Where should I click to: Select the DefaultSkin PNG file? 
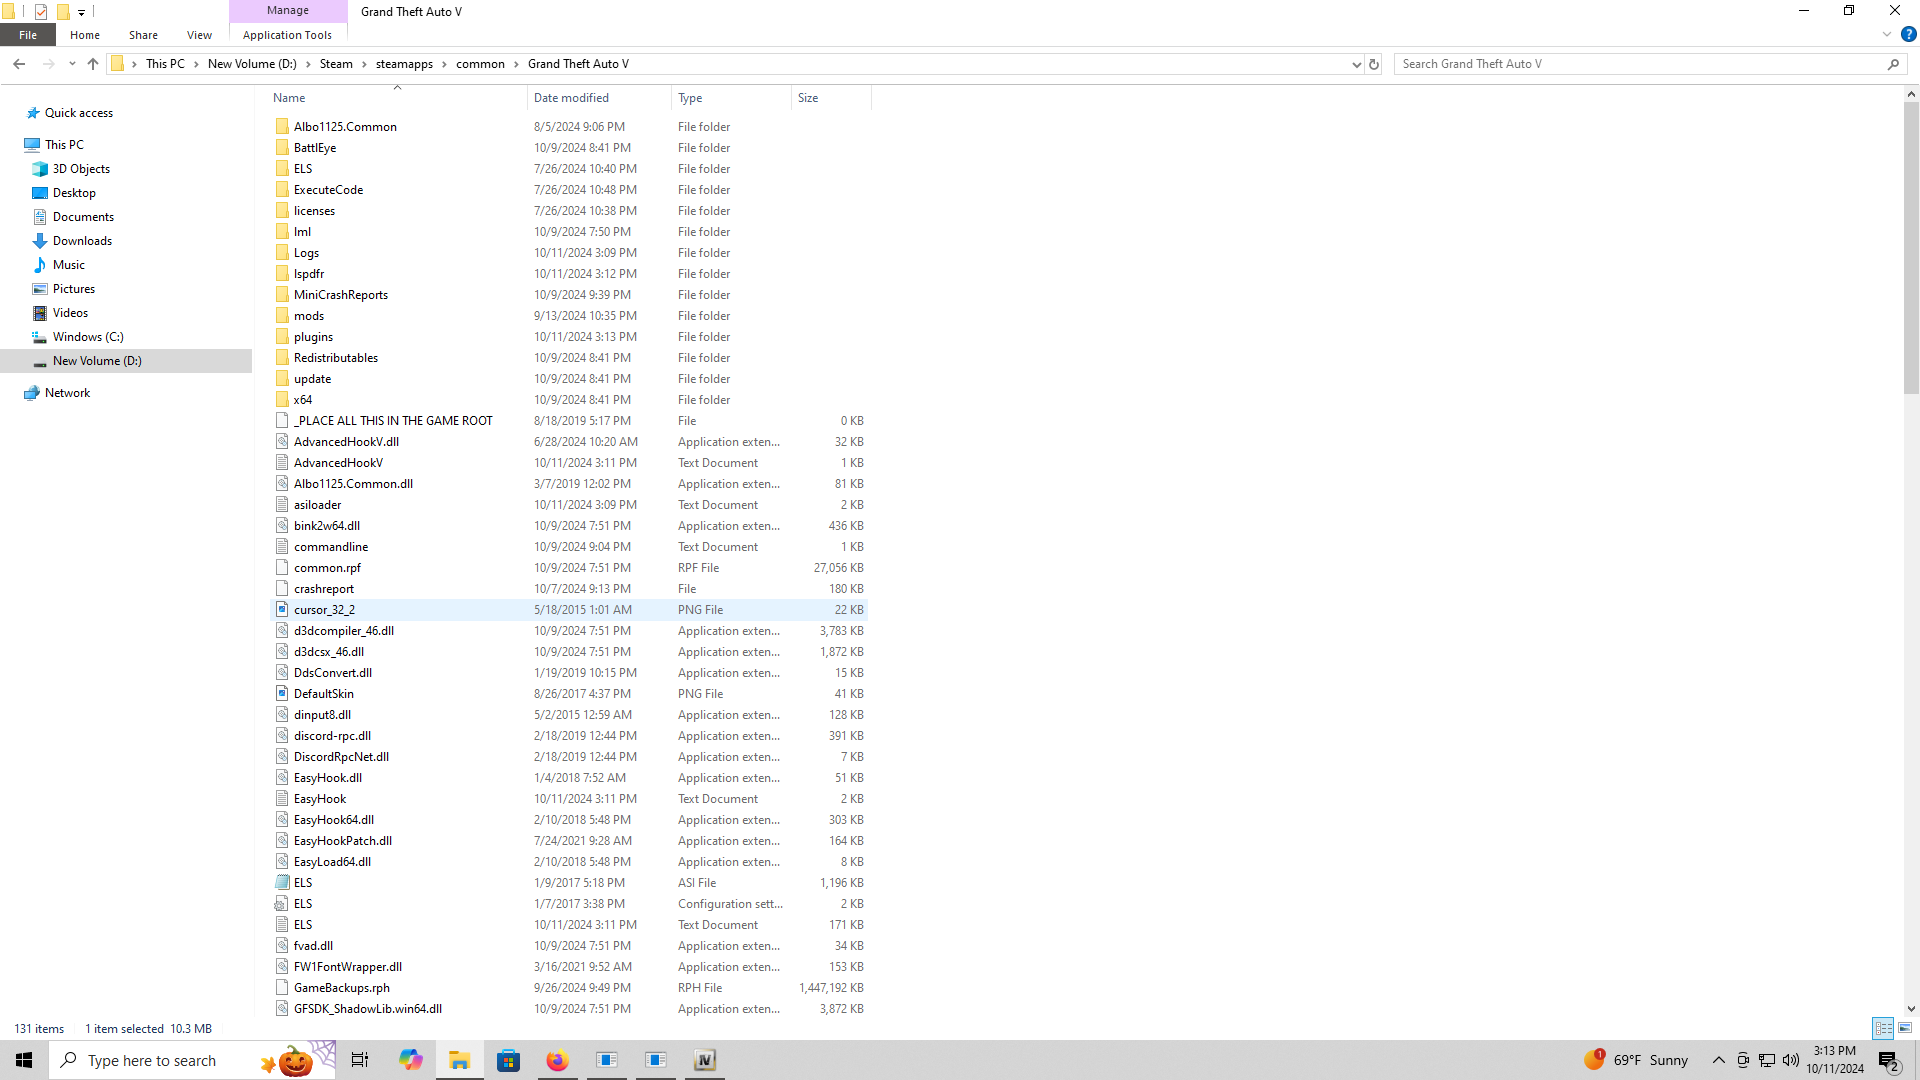(x=323, y=694)
